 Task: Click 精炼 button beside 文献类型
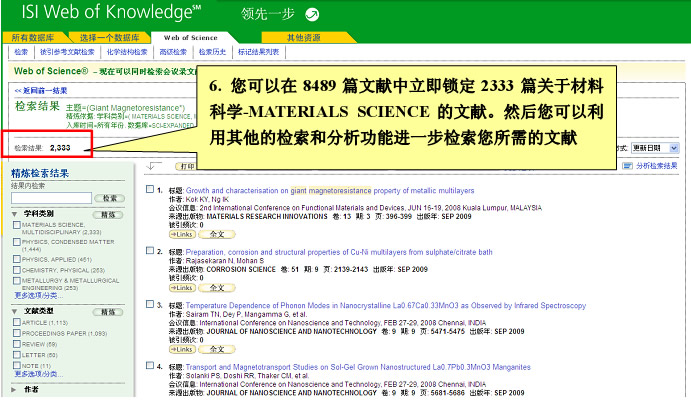point(108,312)
